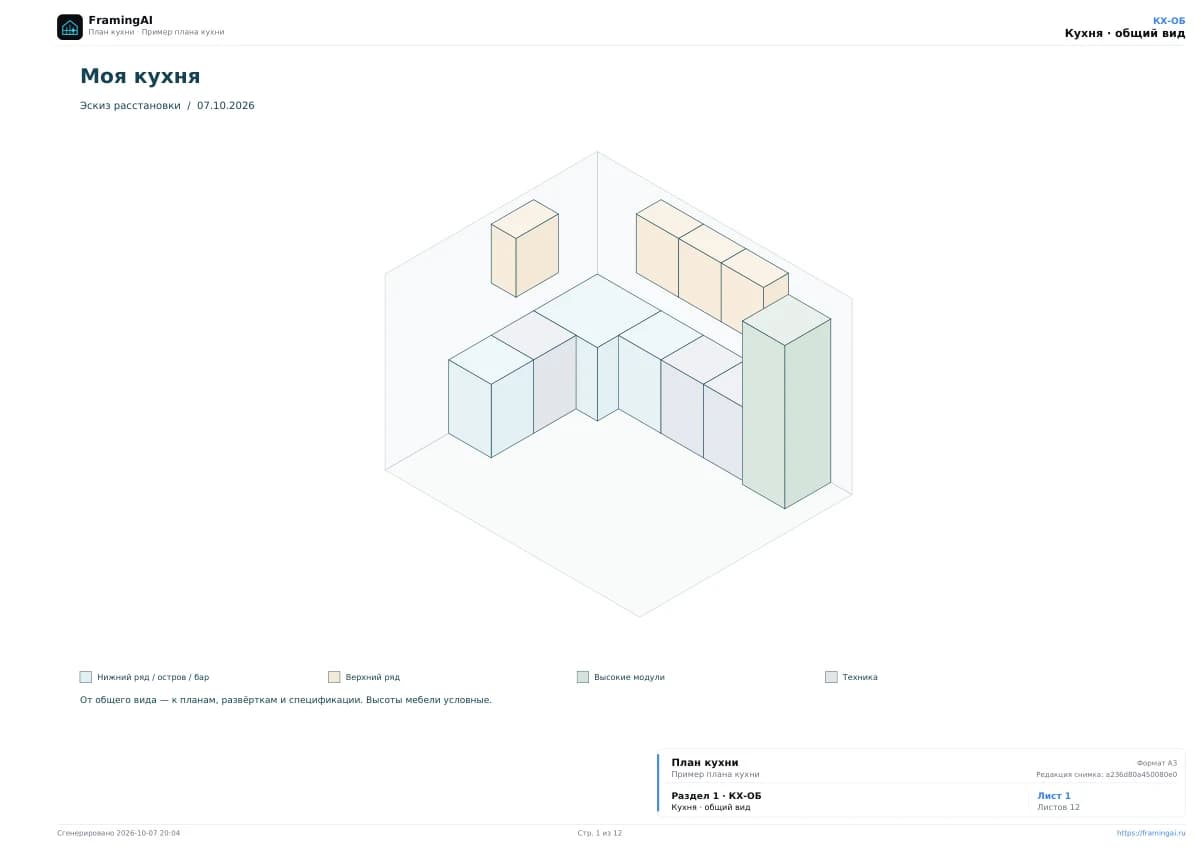Click the «Формат A3» label
The image size is (1200, 849).
point(1157,763)
